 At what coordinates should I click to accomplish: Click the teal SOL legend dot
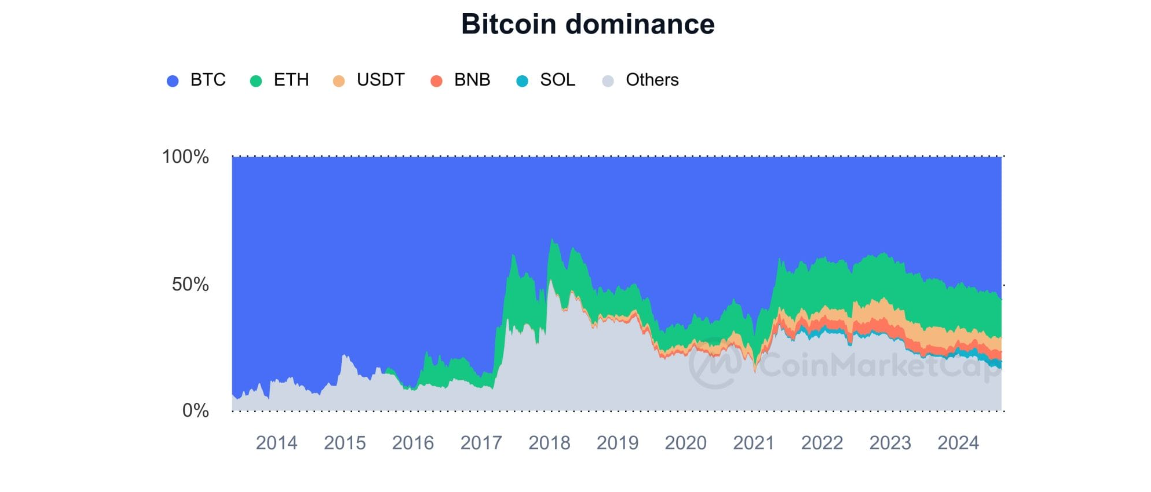click(x=522, y=81)
